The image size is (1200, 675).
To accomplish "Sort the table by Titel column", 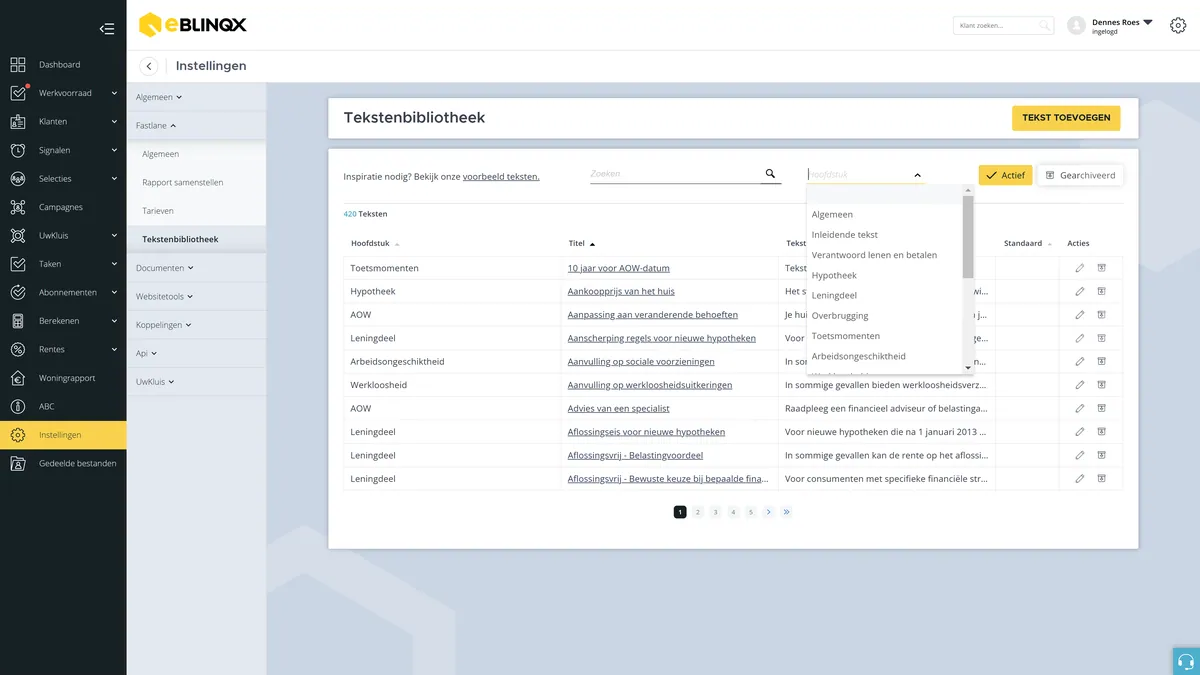I will 581,244.
